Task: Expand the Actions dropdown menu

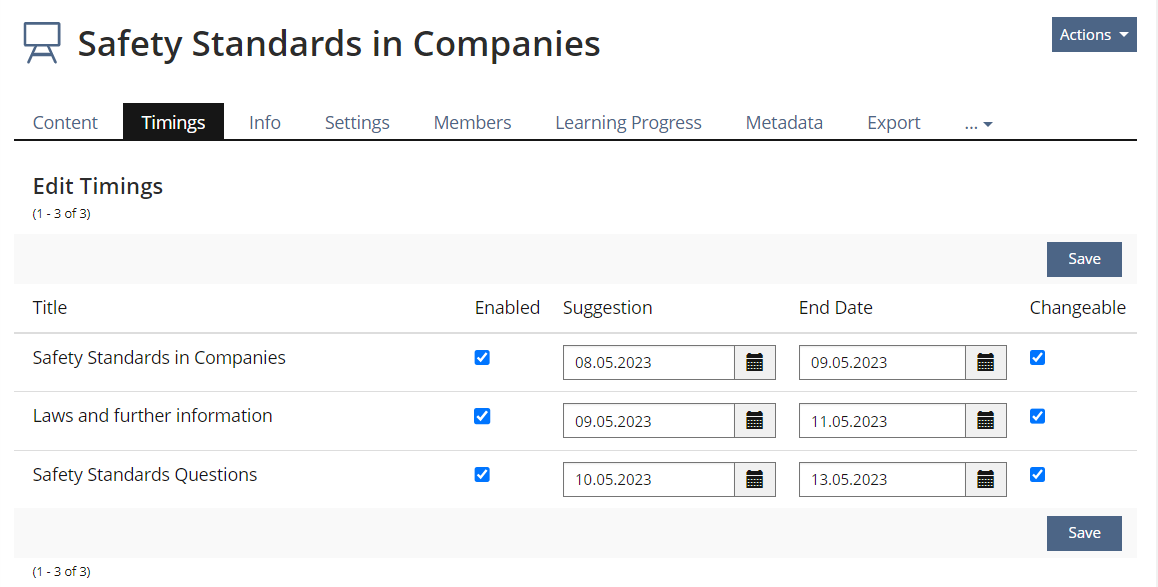Action: (1094, 34)
